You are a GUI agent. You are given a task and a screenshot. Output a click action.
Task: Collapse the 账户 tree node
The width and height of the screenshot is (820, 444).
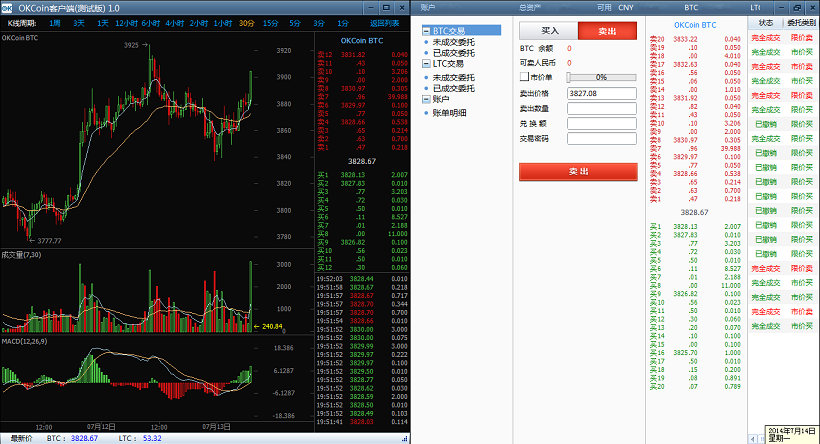425,100
